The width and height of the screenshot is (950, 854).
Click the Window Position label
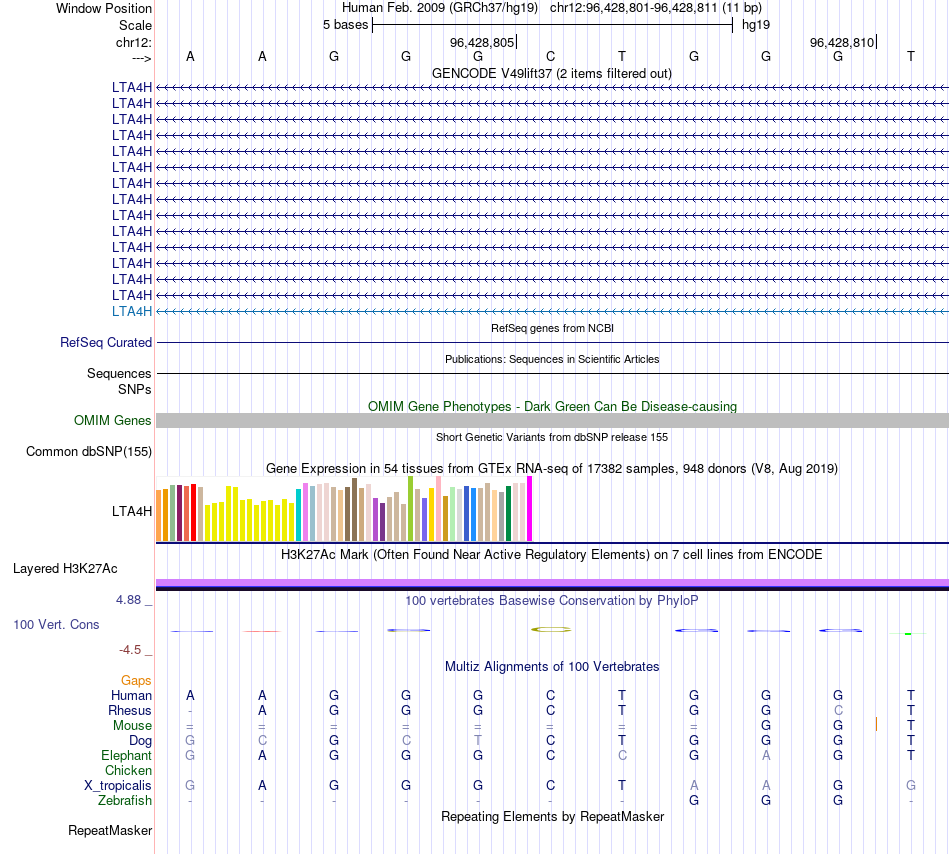[104, 8]
